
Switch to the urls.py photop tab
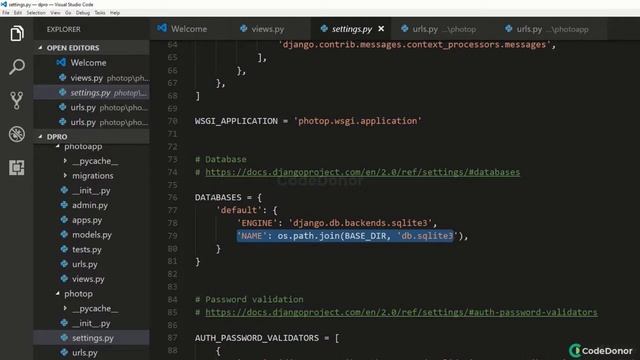(x=439, y=29)
